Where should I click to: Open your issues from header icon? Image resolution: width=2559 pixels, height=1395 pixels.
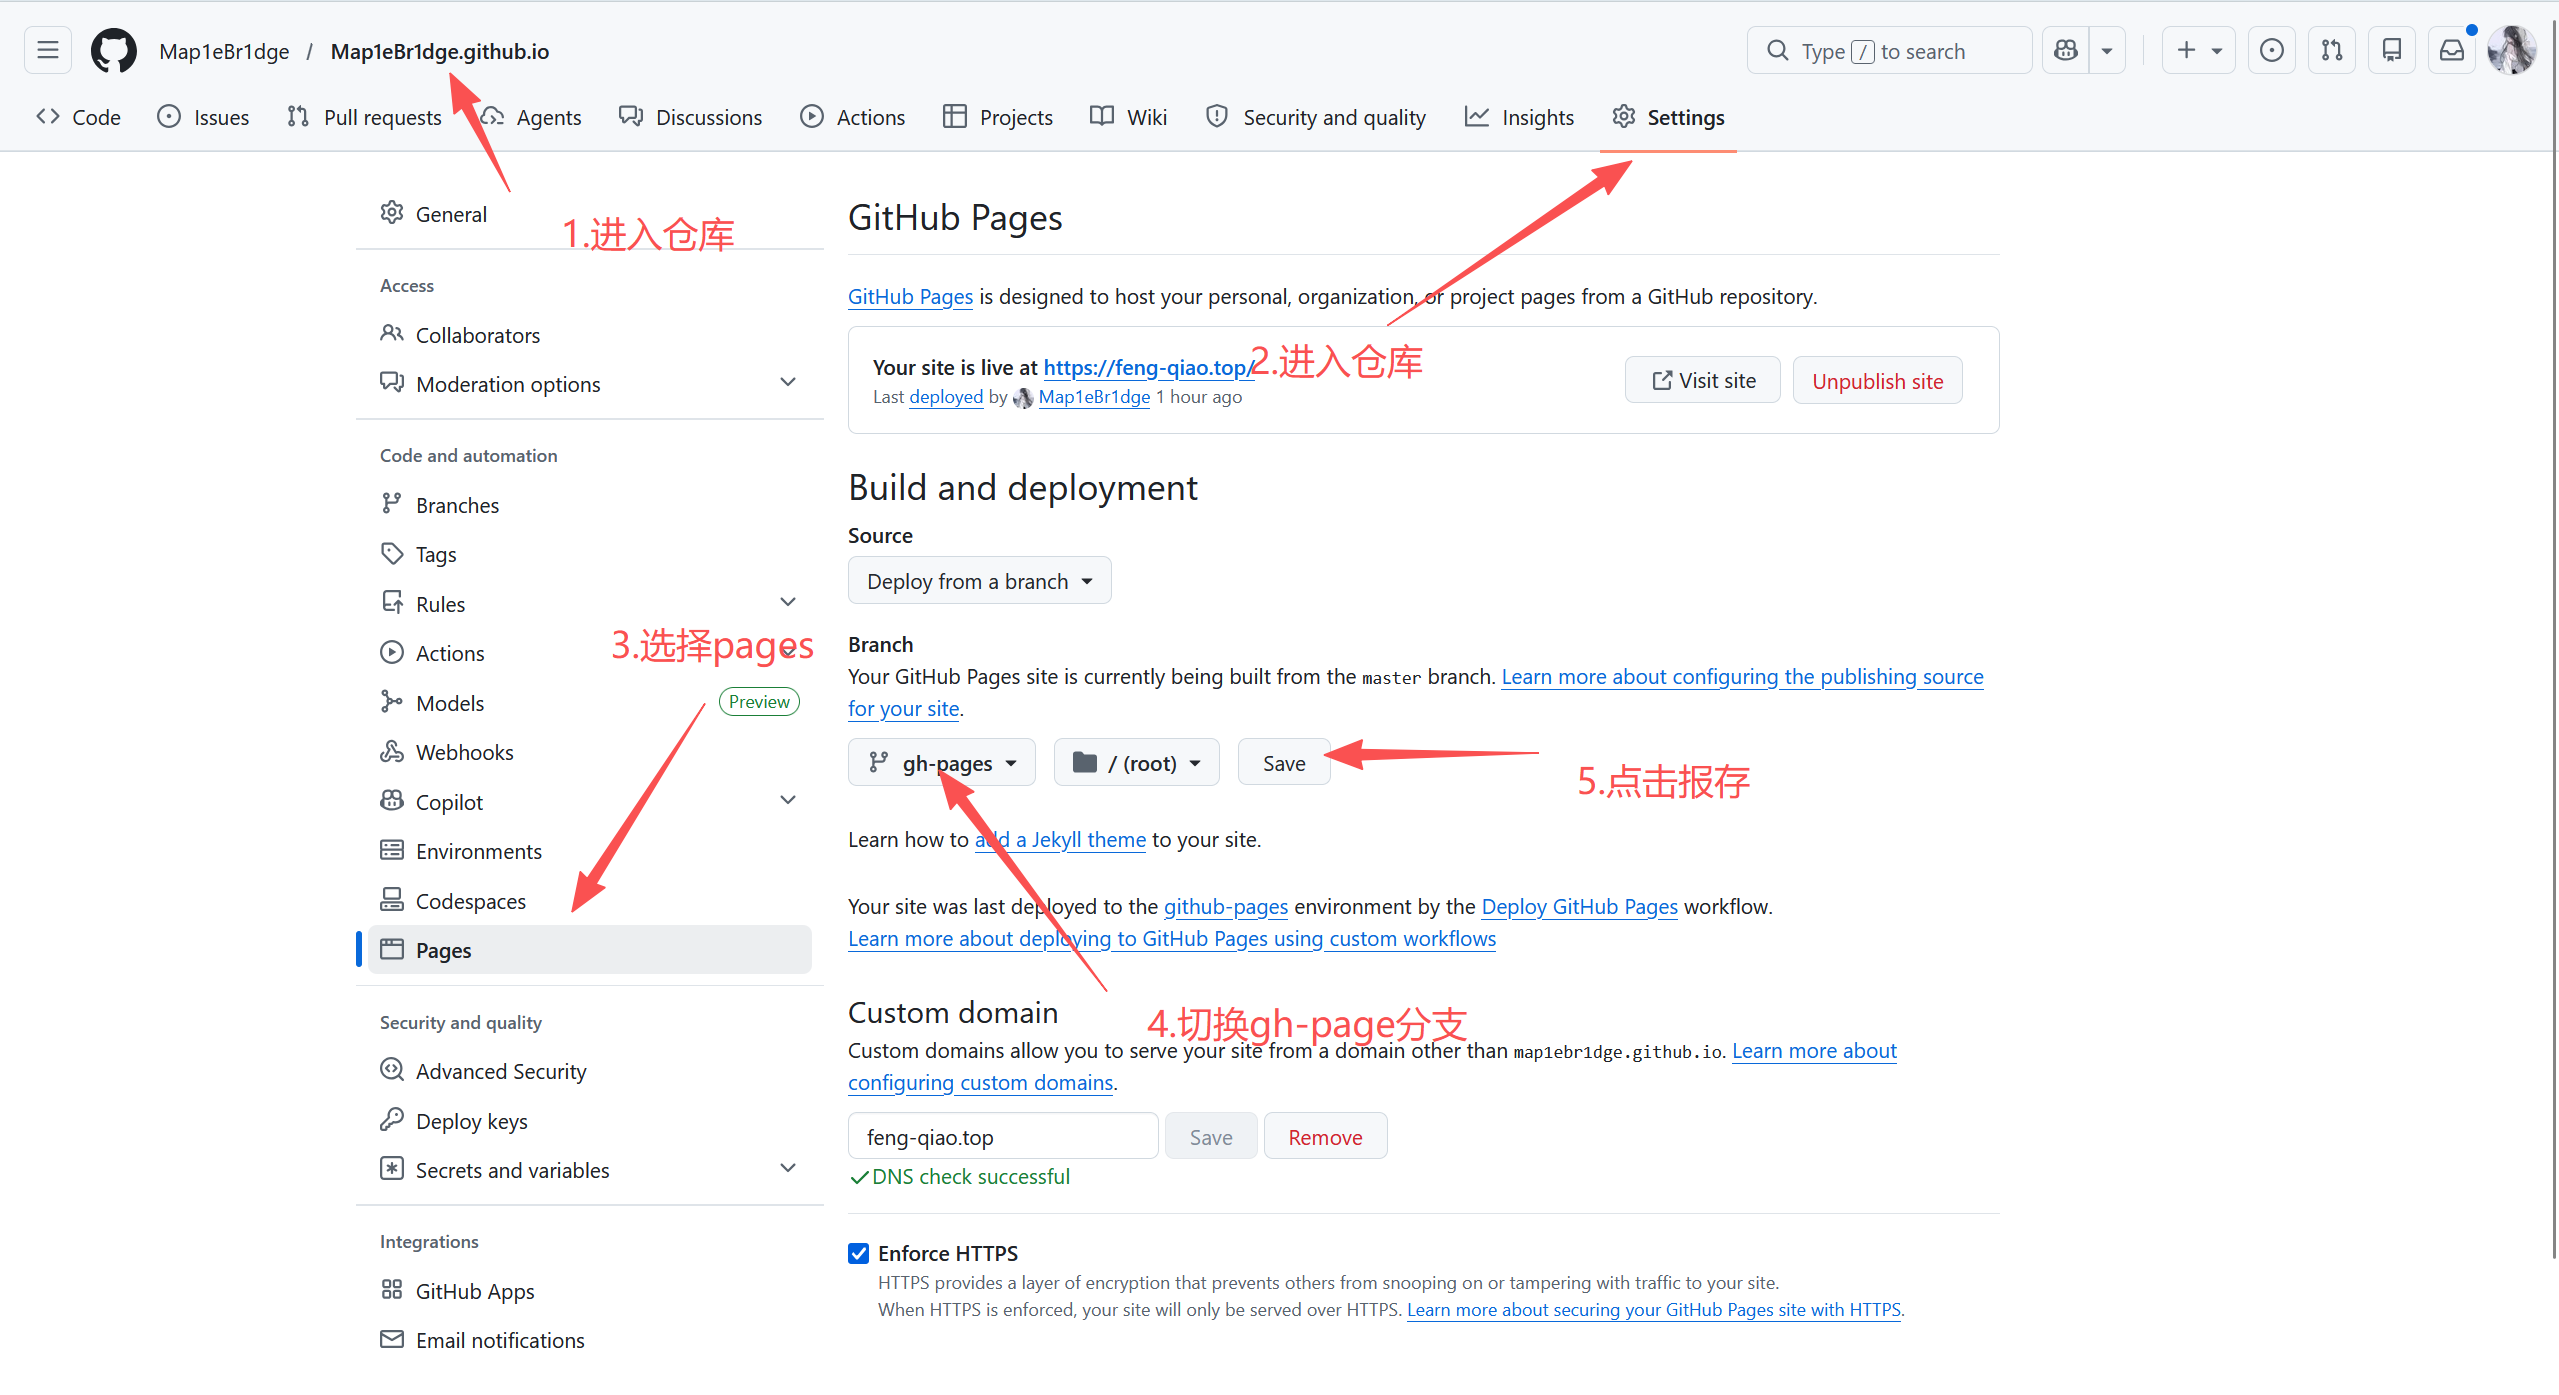pyautogui.click(x=2272, y=50)
